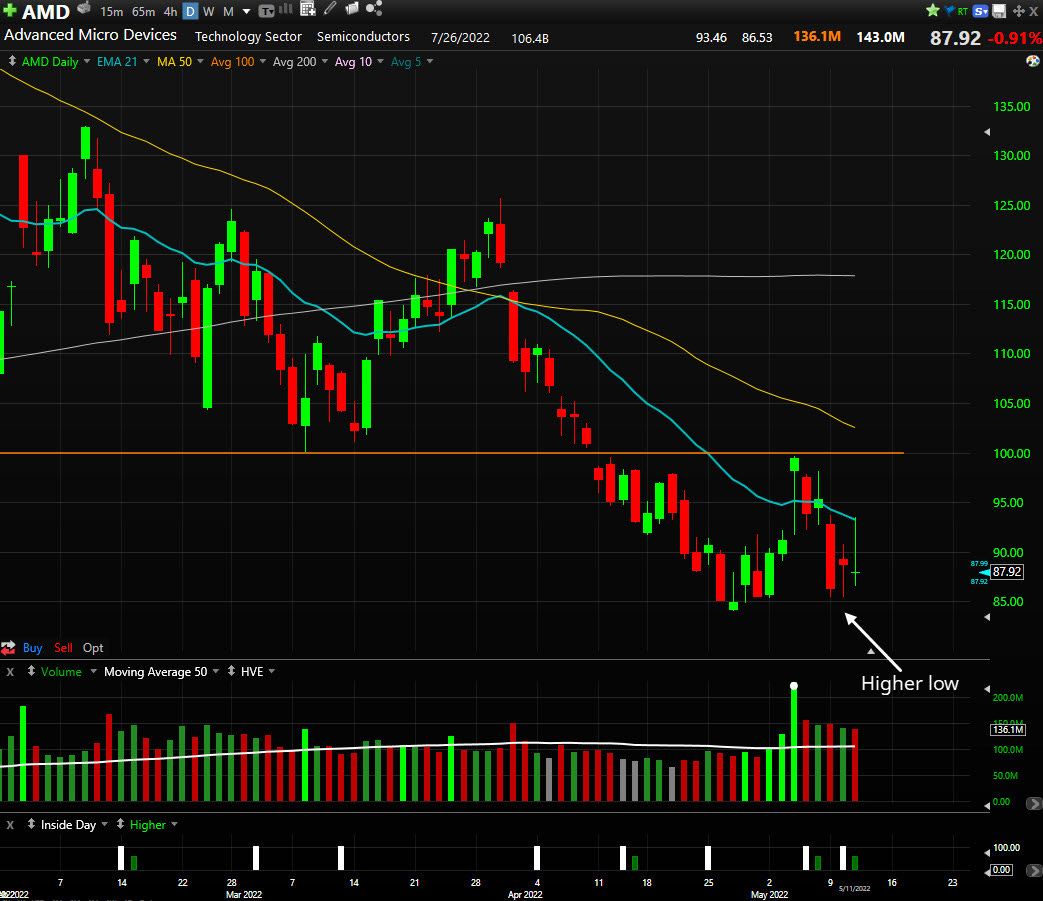
Task: Open the AMD Daily plot dropdown
Action: (x=87, y=61)
